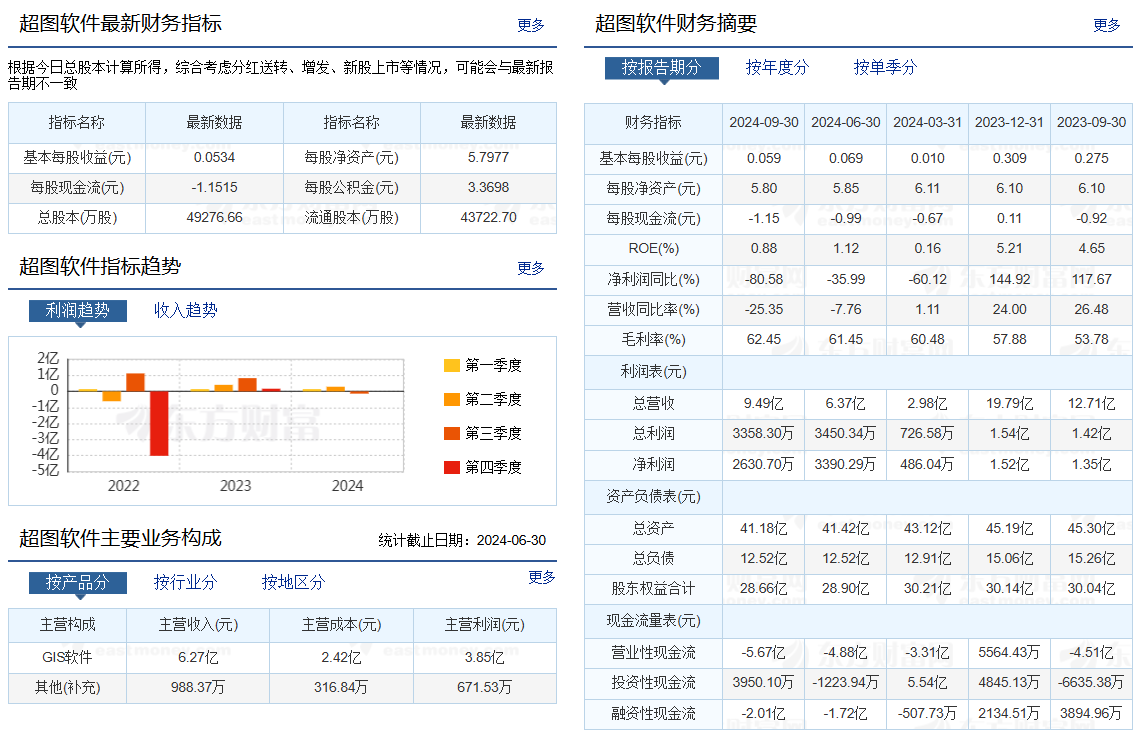Click the 毛利率(%) row label
Image resolution: width=1142 pixels, height=739 pixels.
[x=653, y=340]
